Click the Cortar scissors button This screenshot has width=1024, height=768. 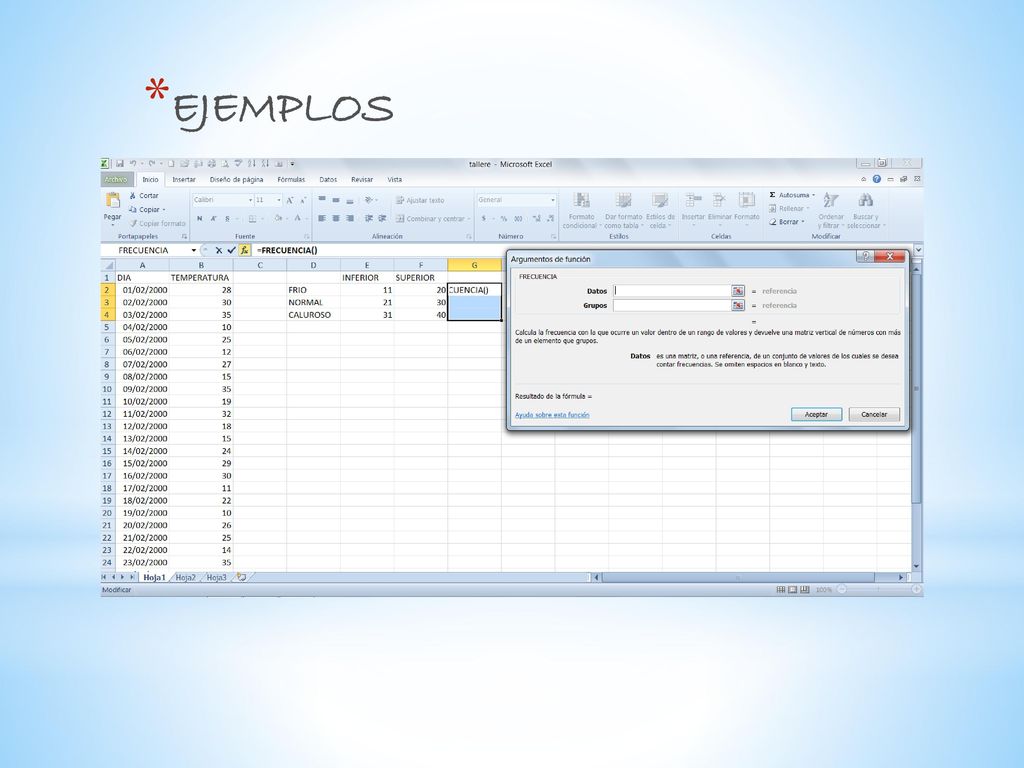(x=144, y=196)
